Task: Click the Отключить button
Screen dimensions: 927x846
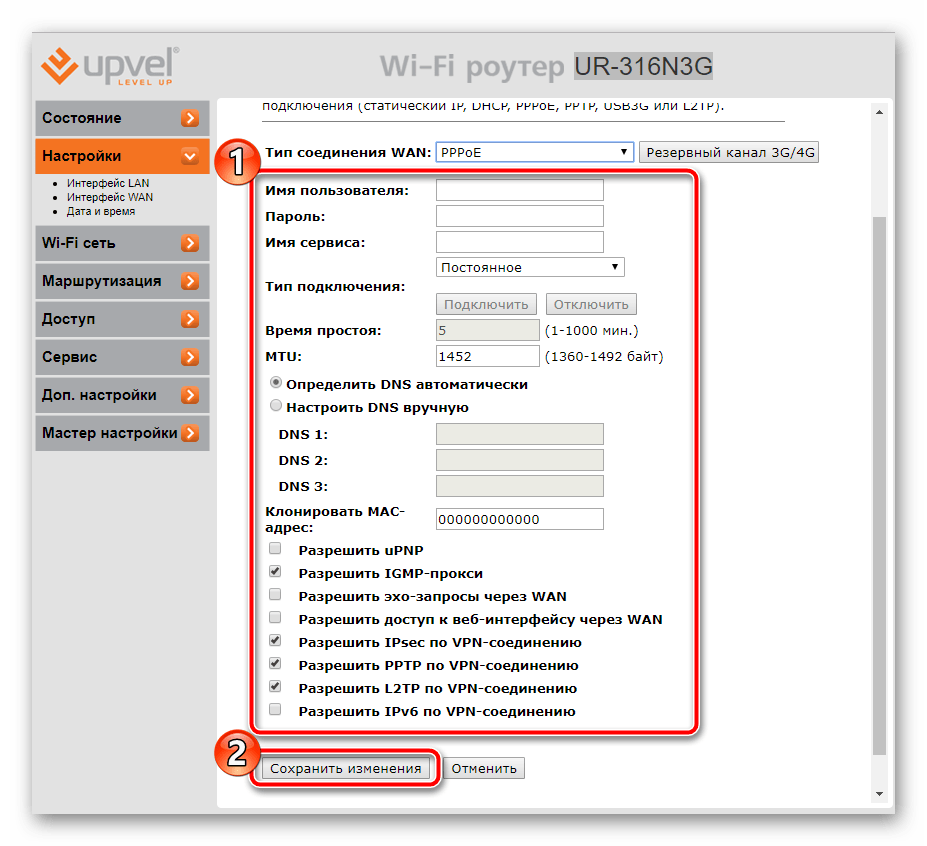Action: (x=591, y=304)
